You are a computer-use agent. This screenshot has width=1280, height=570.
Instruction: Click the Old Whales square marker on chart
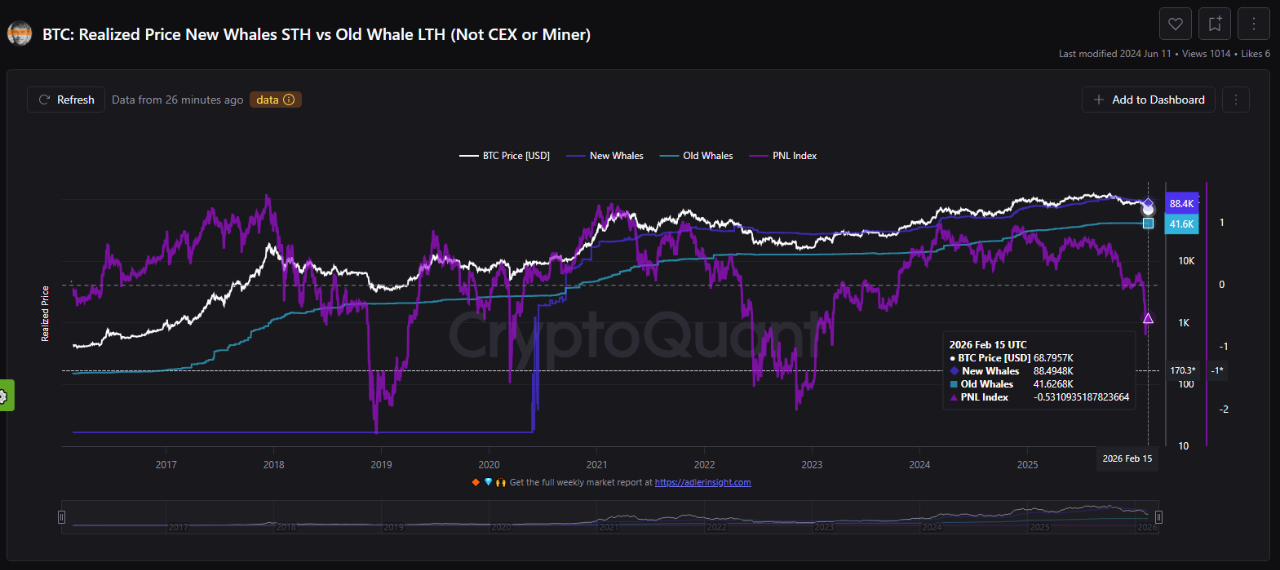pyautogui.click(x=1148, y=223)
